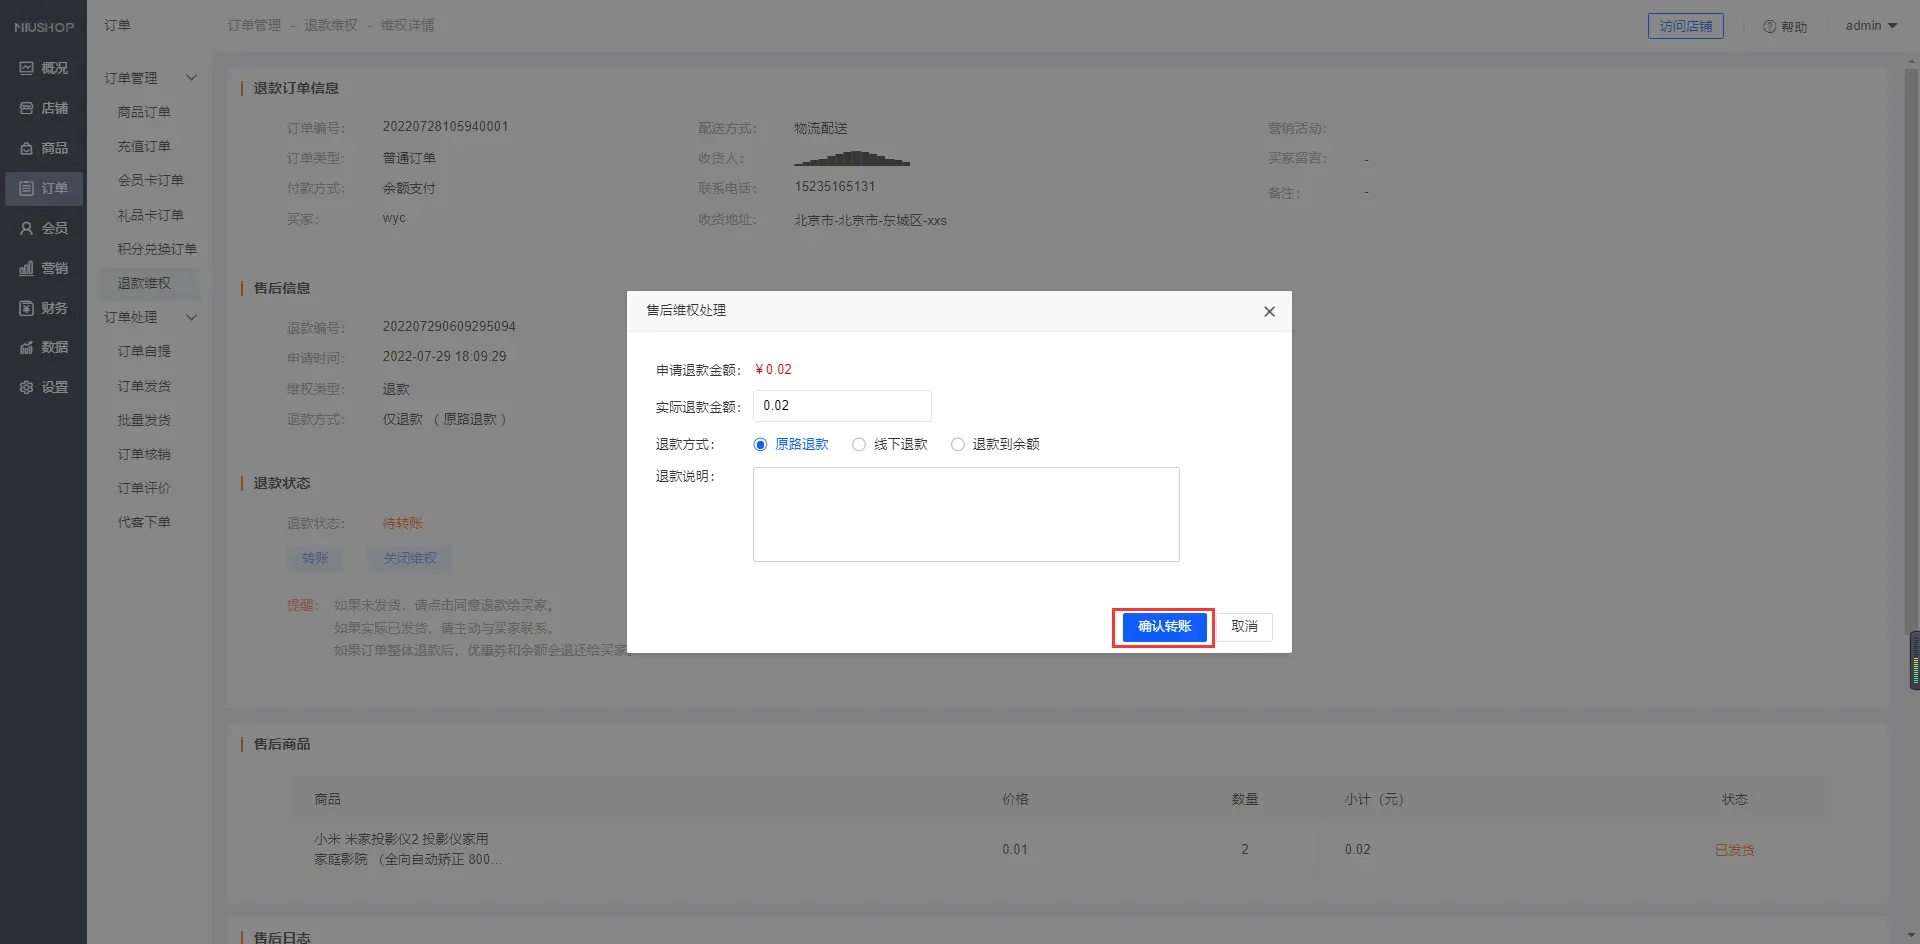The image size is (1920, 944).
Task: Choose the 线下退款 offline refund radio
Action: 859,445
